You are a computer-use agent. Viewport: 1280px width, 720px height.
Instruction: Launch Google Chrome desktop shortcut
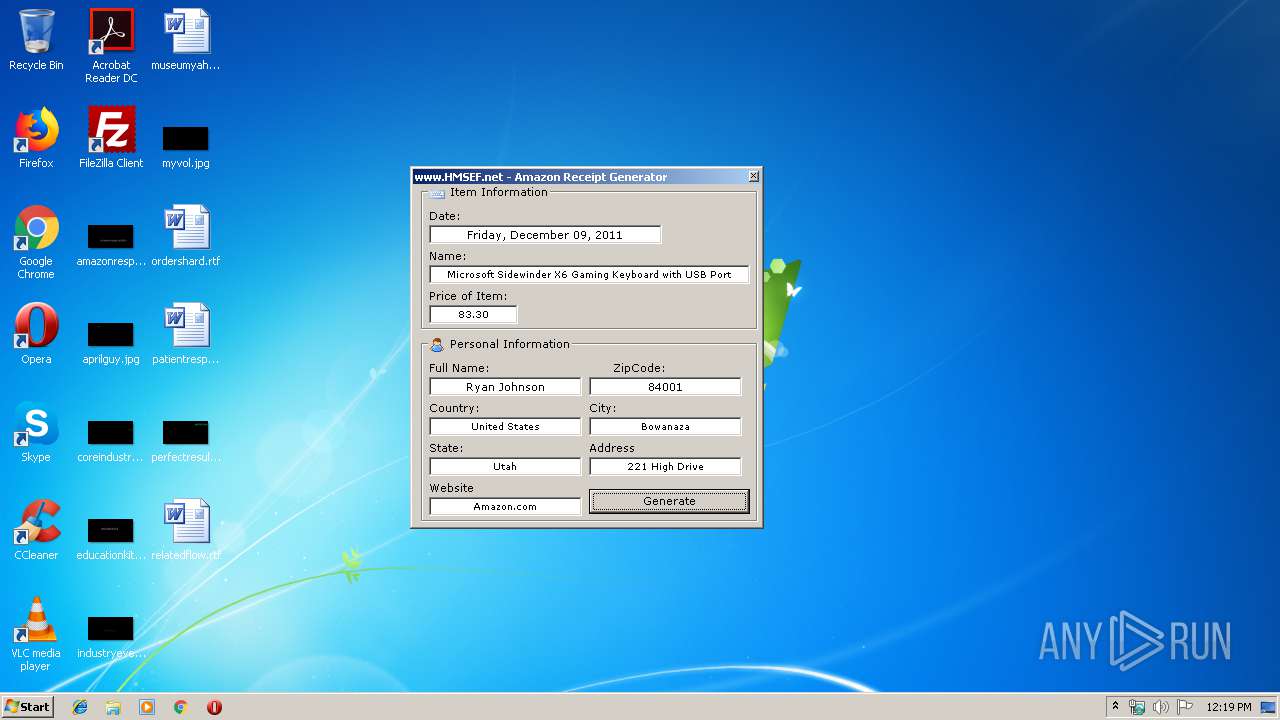click(36, 242)
